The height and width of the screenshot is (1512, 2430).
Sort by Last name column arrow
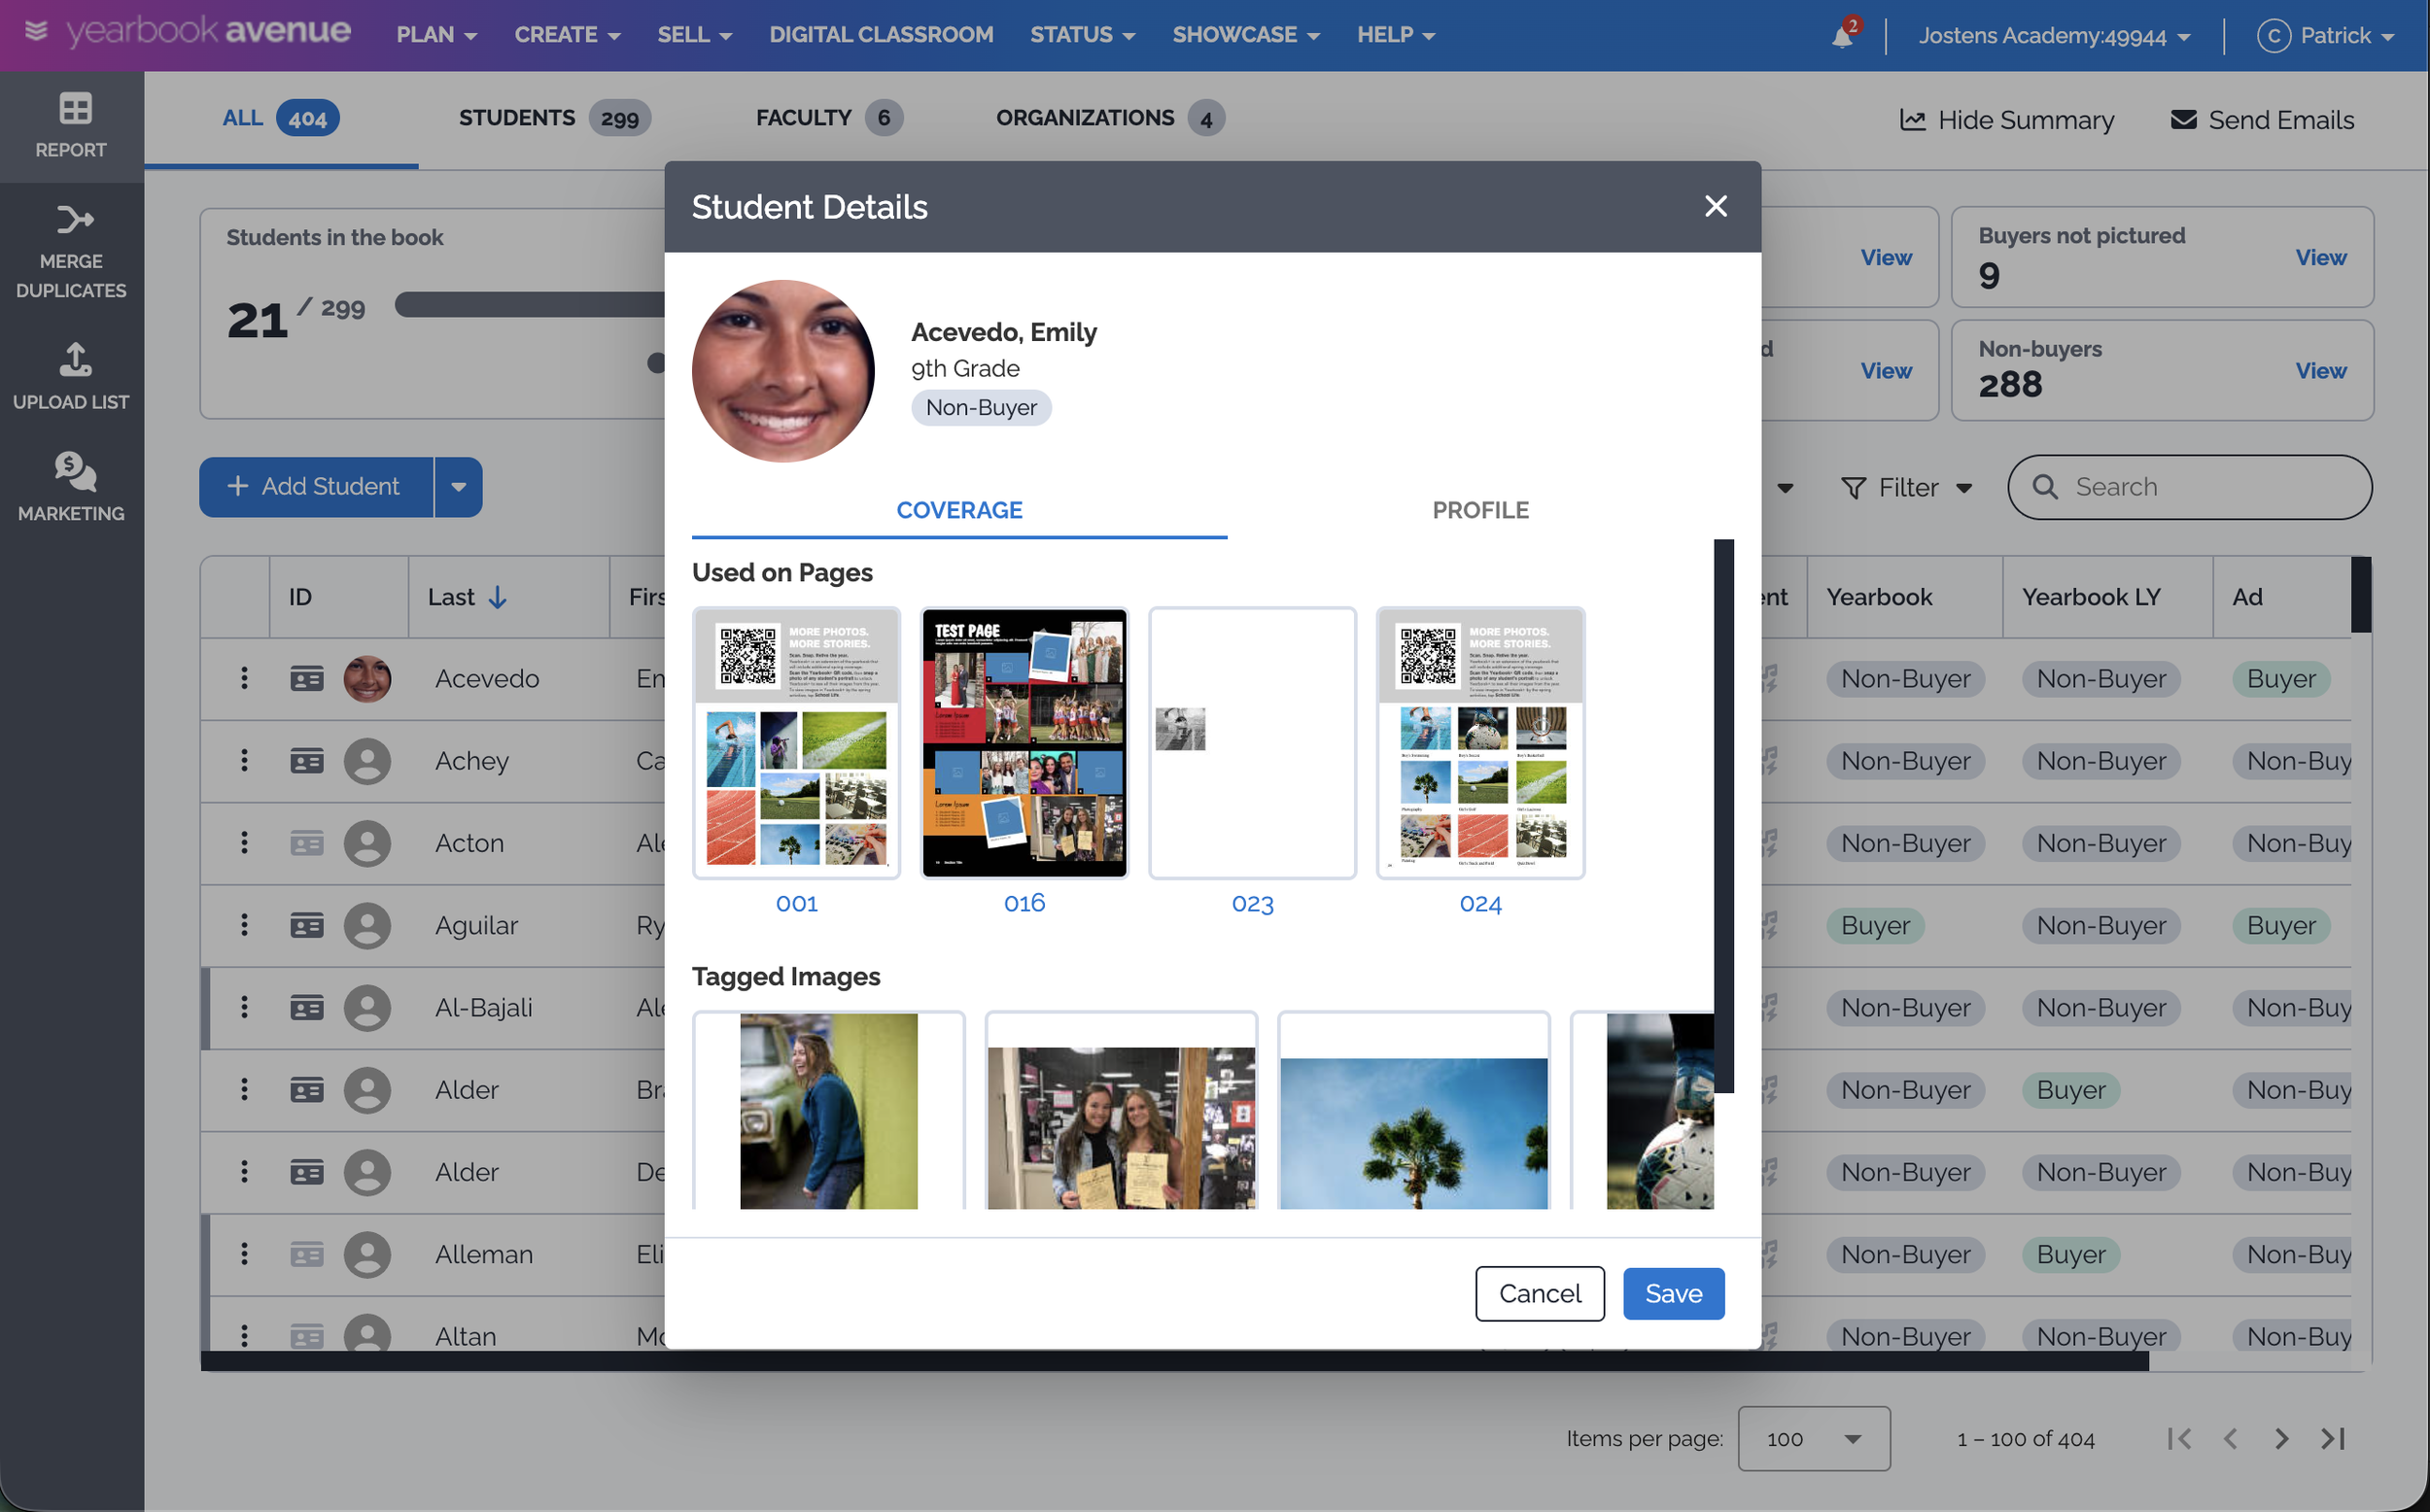pos(498,597)
